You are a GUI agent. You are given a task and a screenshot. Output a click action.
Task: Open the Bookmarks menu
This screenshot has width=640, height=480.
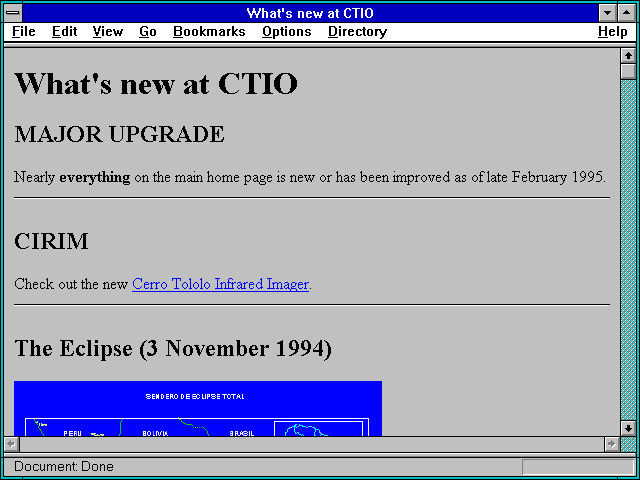tap(209, 32)
